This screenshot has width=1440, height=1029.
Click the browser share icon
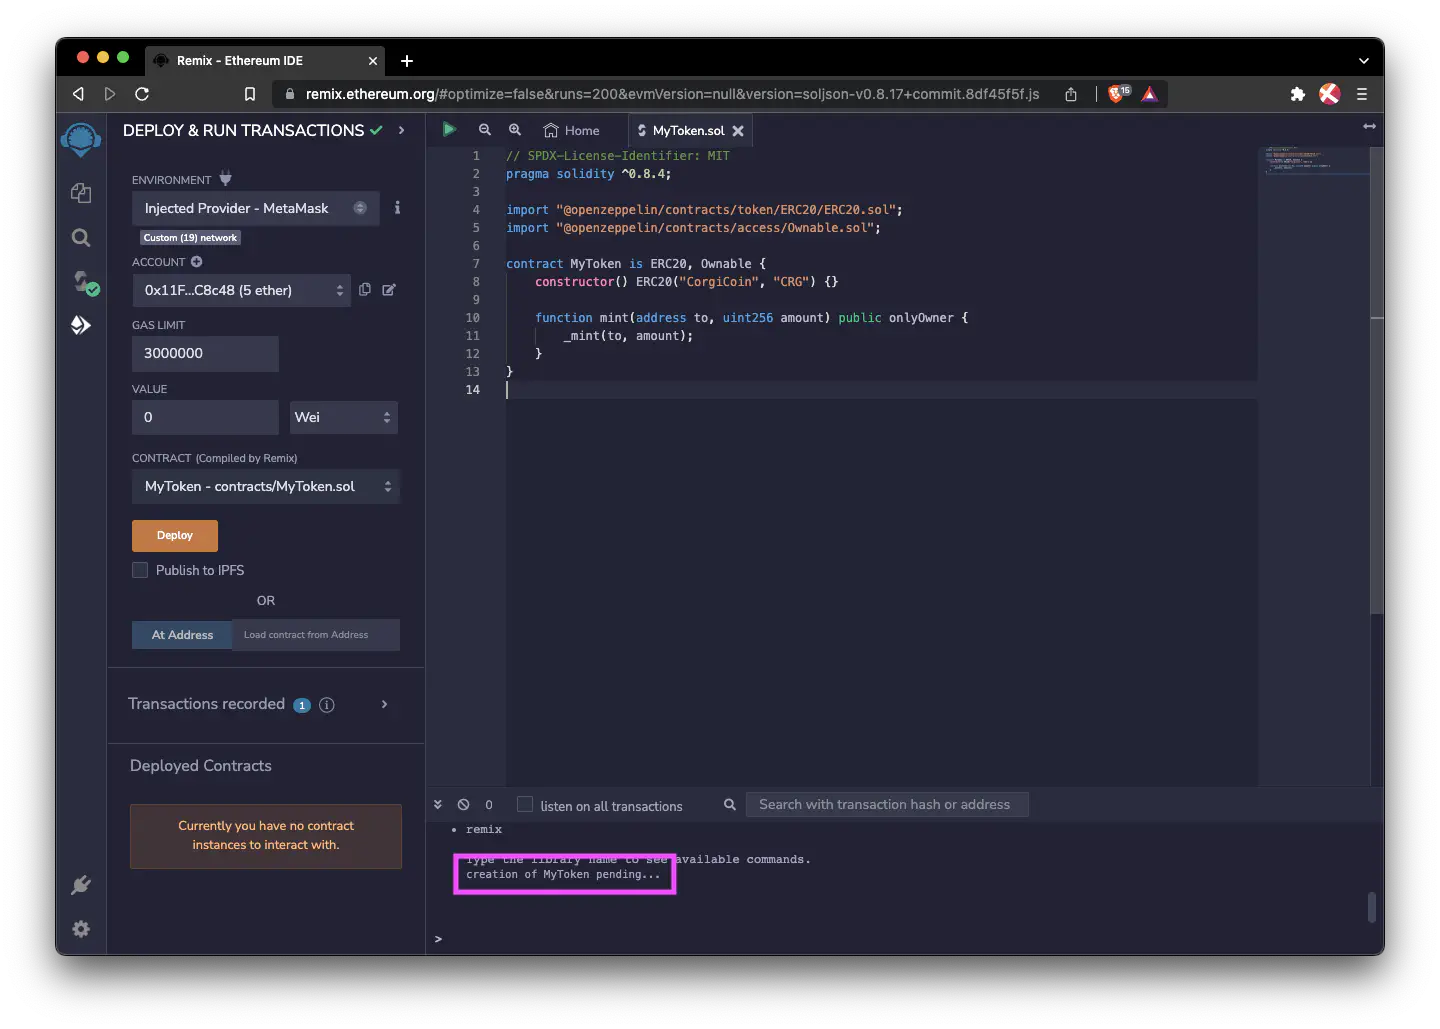pos(1071,94)
